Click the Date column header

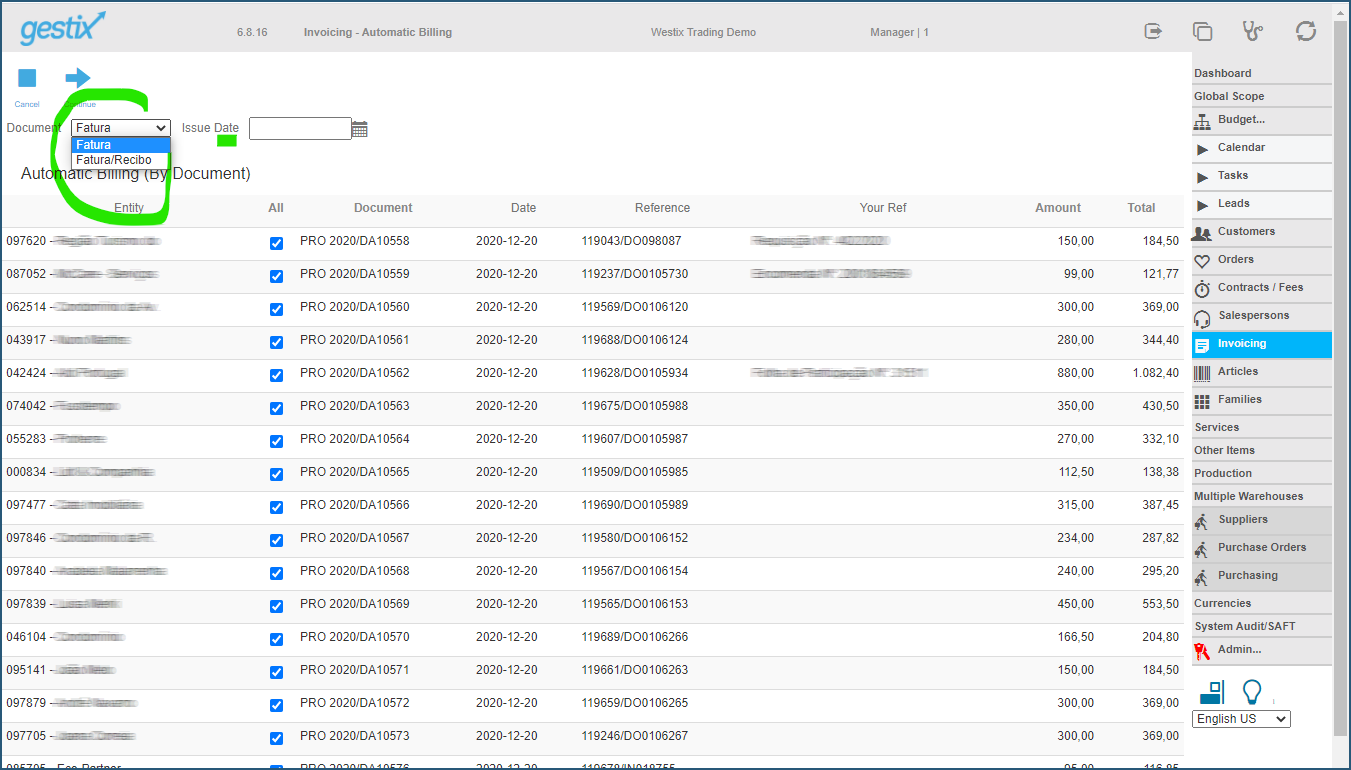(523, 208)
